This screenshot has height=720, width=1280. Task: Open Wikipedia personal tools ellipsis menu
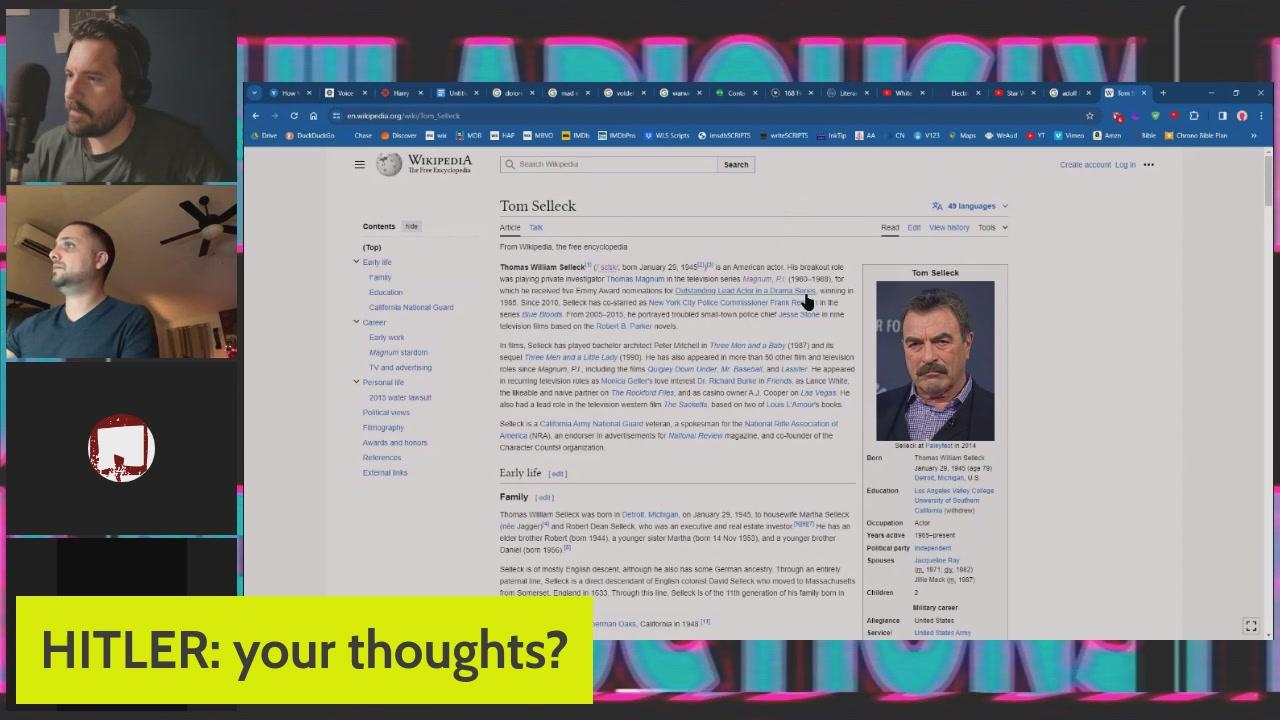pyautogui.click(x=1149, y=165)
